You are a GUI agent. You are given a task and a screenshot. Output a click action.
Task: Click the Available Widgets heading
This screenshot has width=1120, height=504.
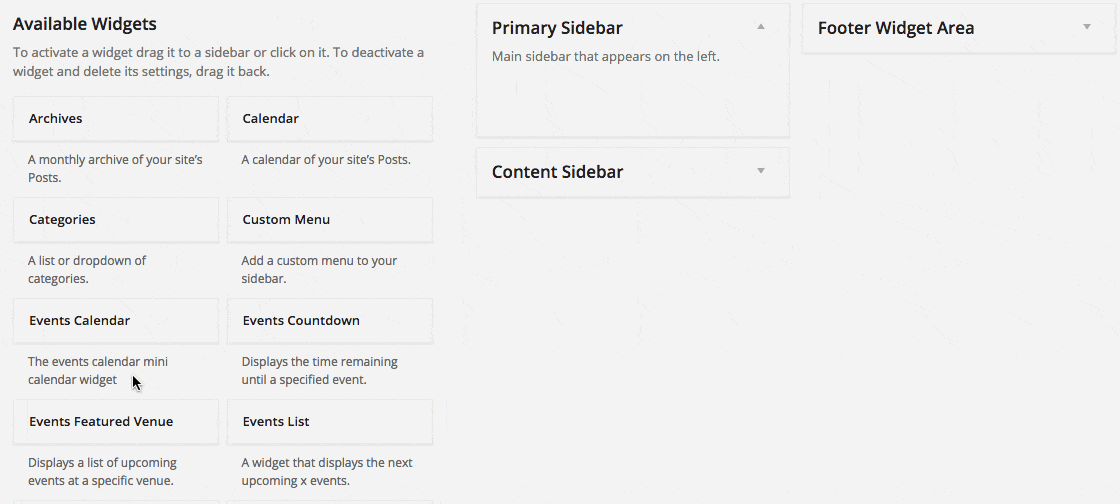tap(84, 24)
